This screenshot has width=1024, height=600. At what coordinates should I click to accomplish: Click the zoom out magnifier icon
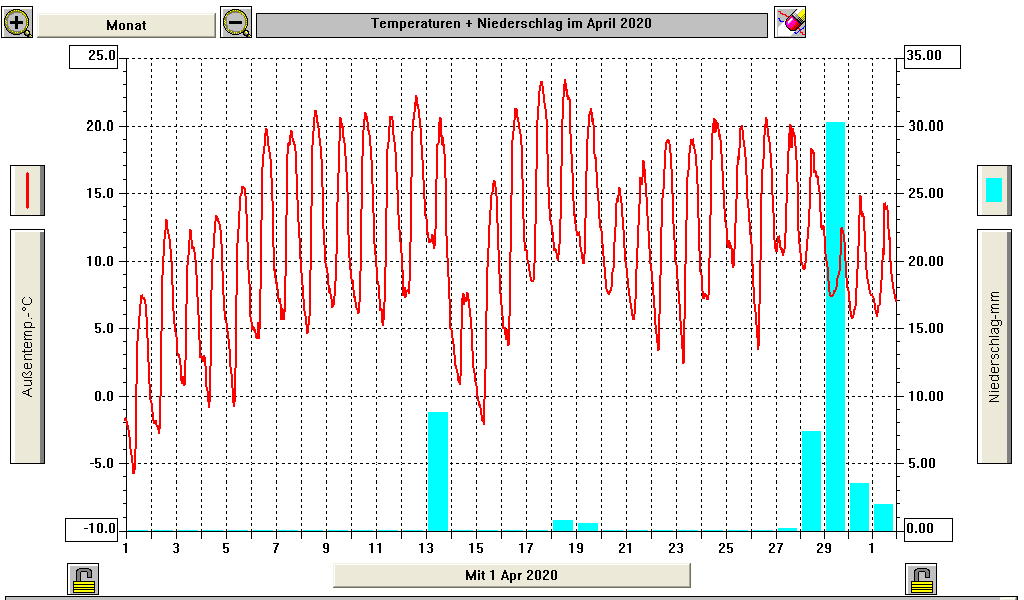[236, 23]
